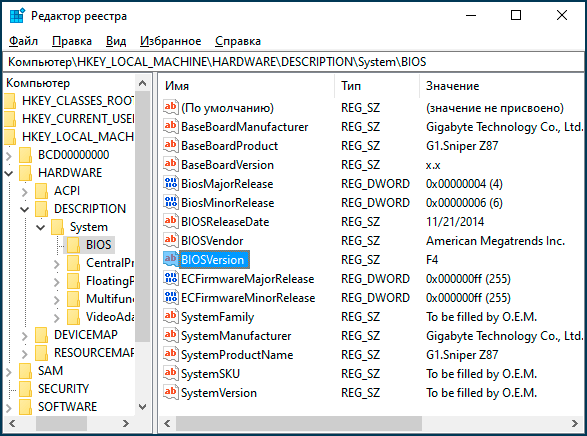Open the Файл menu
The image size is (587, 436).
[x=23, y=41]
